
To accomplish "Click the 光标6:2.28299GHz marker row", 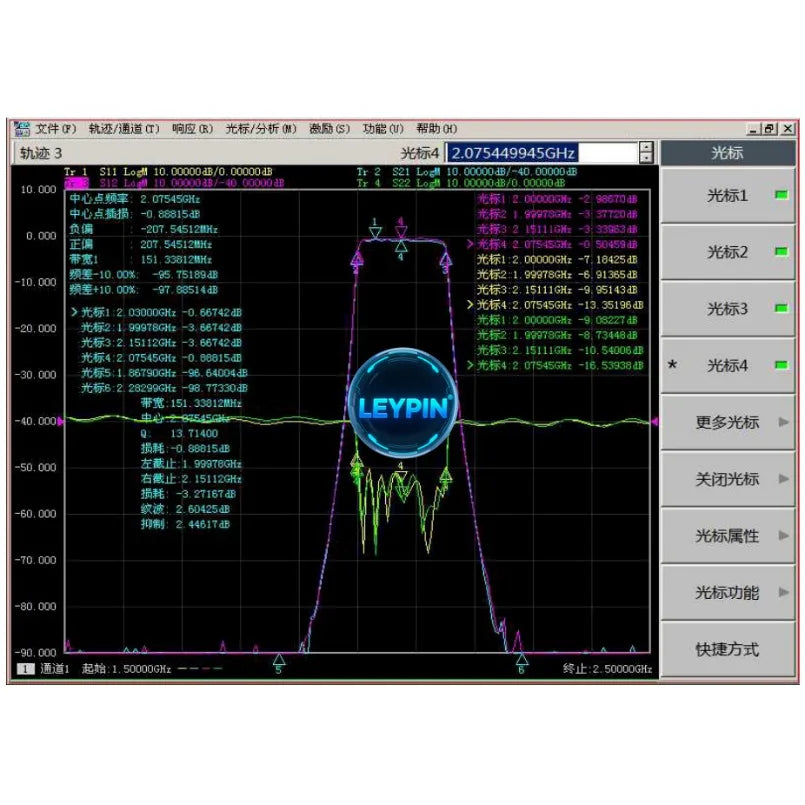I will 164,388.
